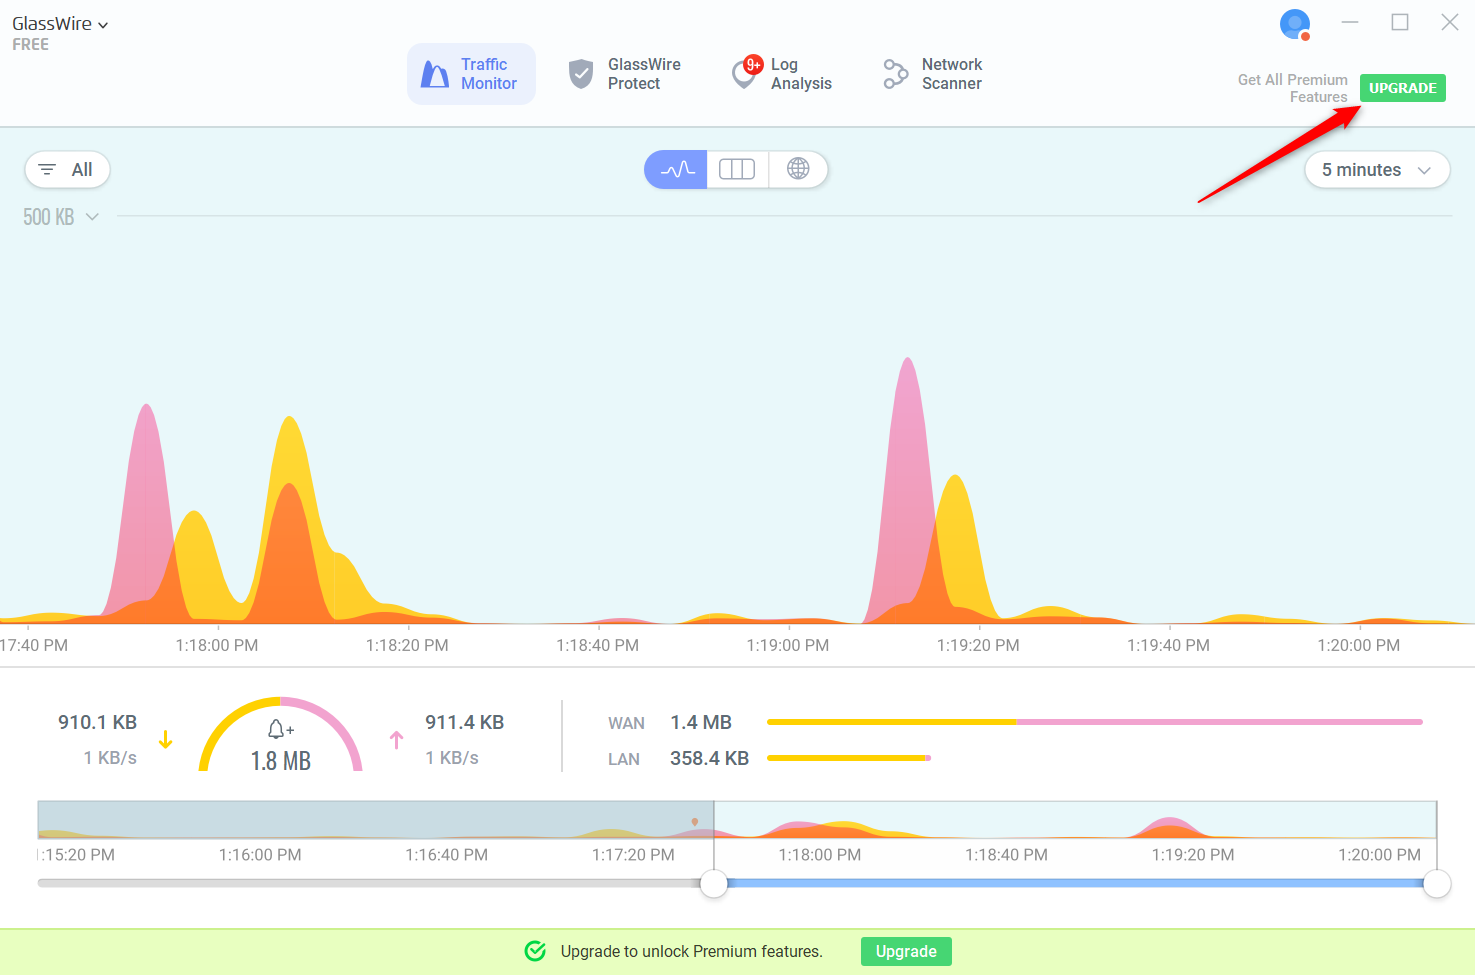The width and height of the screenshot is (1475, 975).
Task: Open the GlassWire main menu dropdown
Action: pyautogui.click(x=60, y=24)
